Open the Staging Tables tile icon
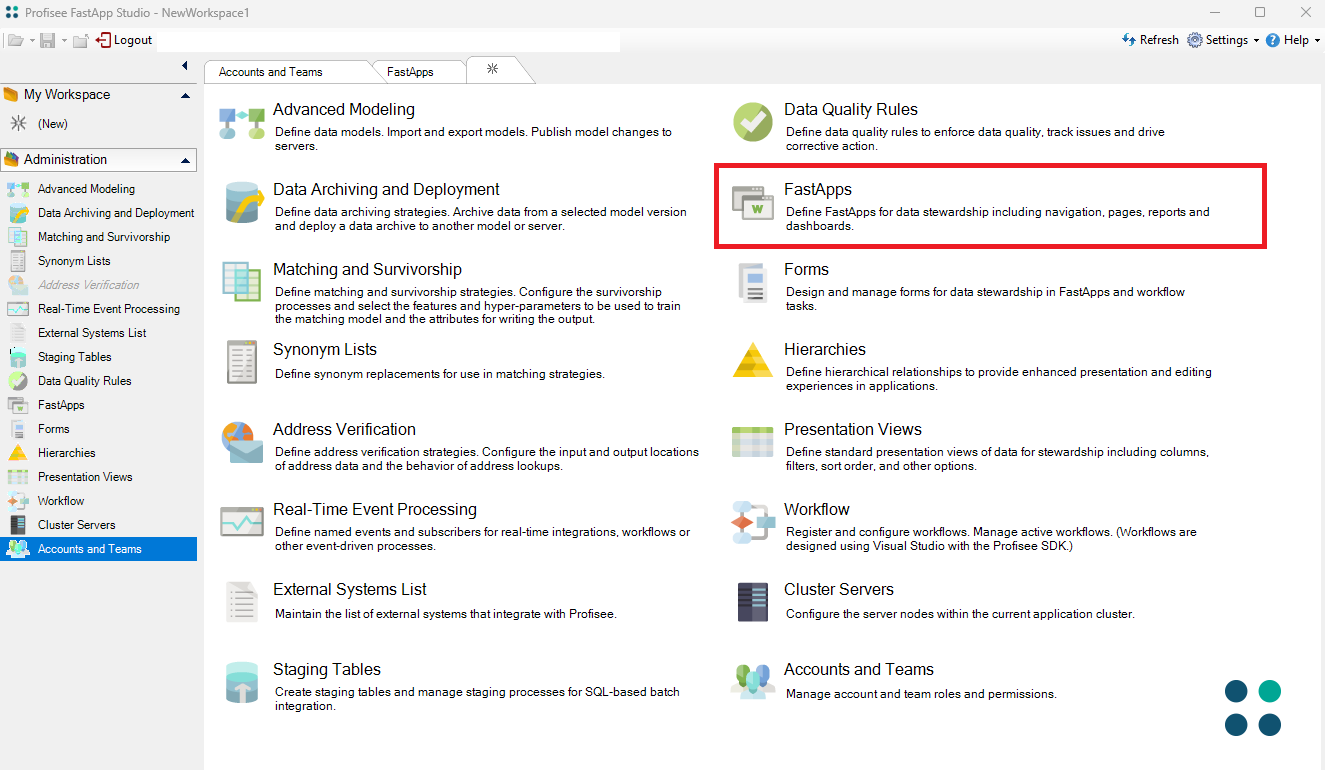The width and height of the screenshot is (1325, 770). coord(242,682)
